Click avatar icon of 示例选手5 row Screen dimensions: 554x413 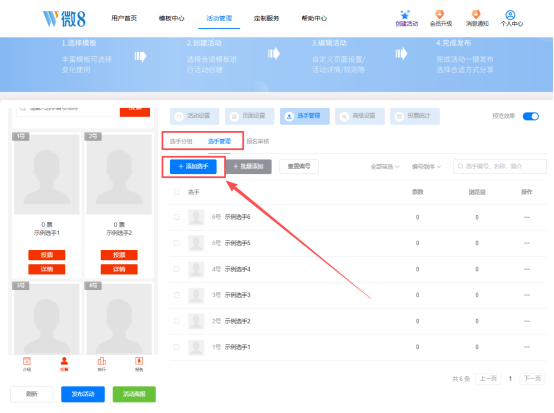196,243
